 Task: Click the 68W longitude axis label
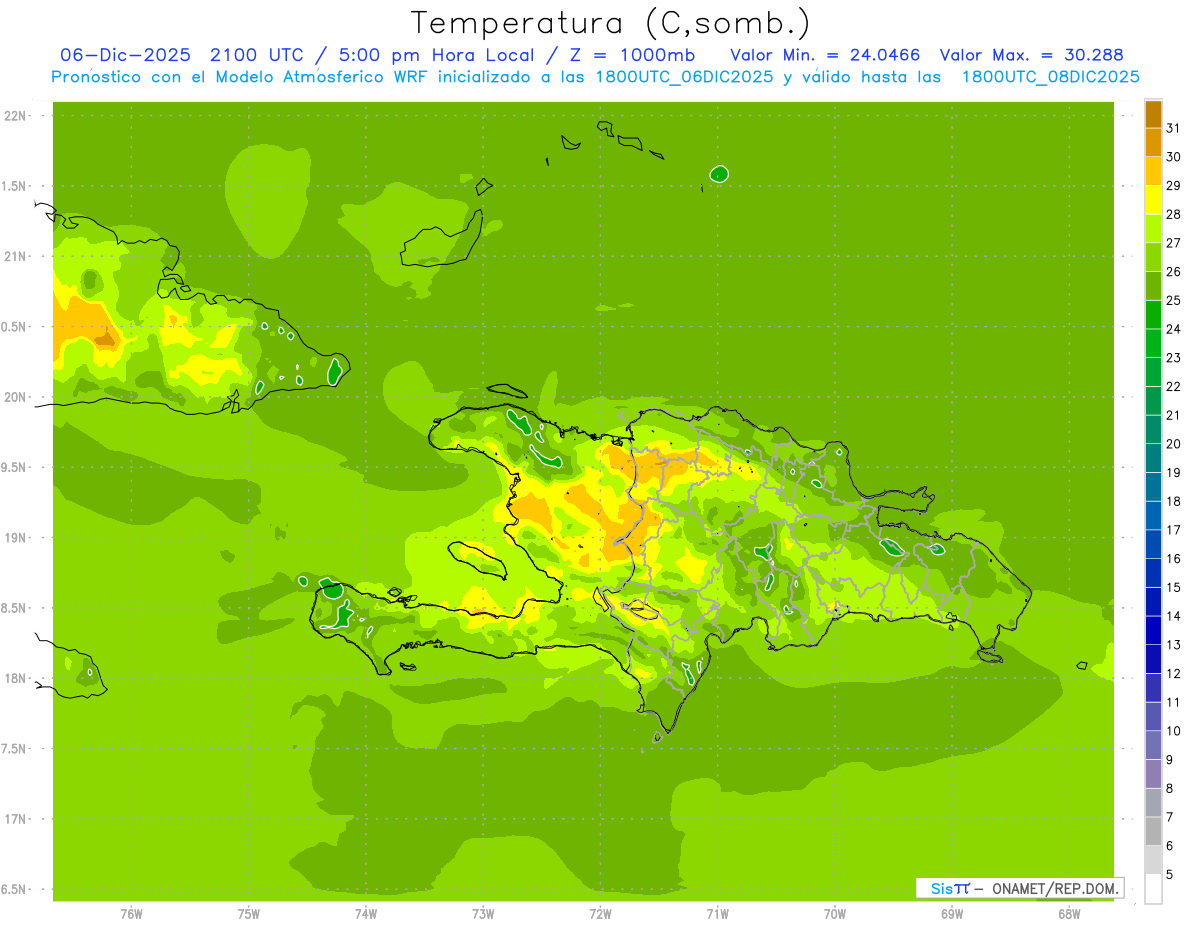point(1069,914)
